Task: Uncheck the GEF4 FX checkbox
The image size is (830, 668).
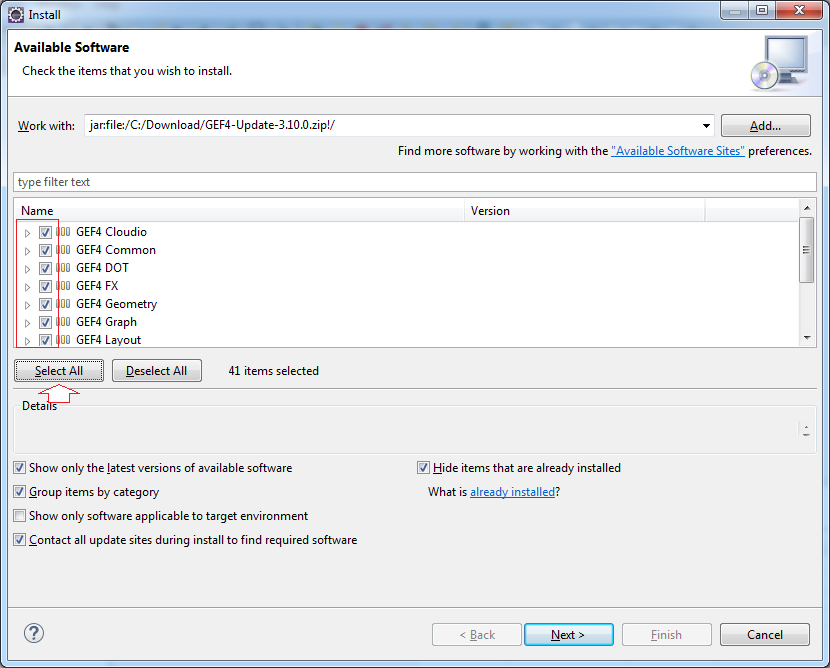Action: [45, 286]
